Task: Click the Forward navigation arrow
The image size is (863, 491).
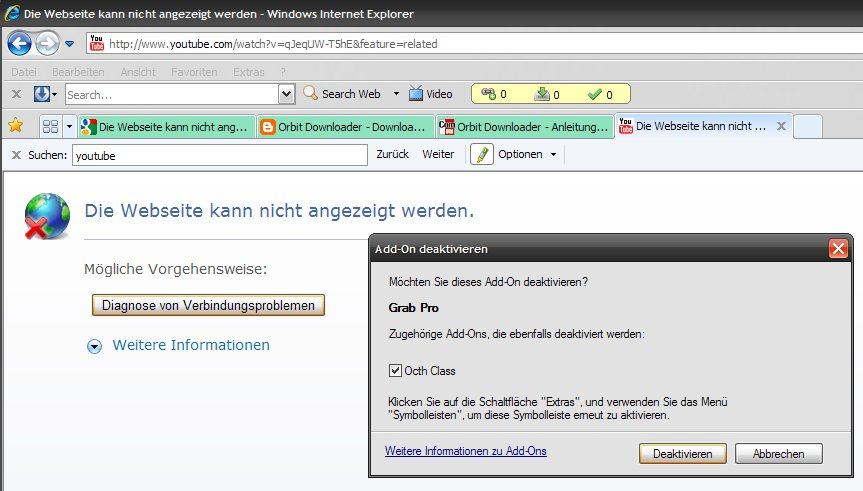Action: point(47,43)
